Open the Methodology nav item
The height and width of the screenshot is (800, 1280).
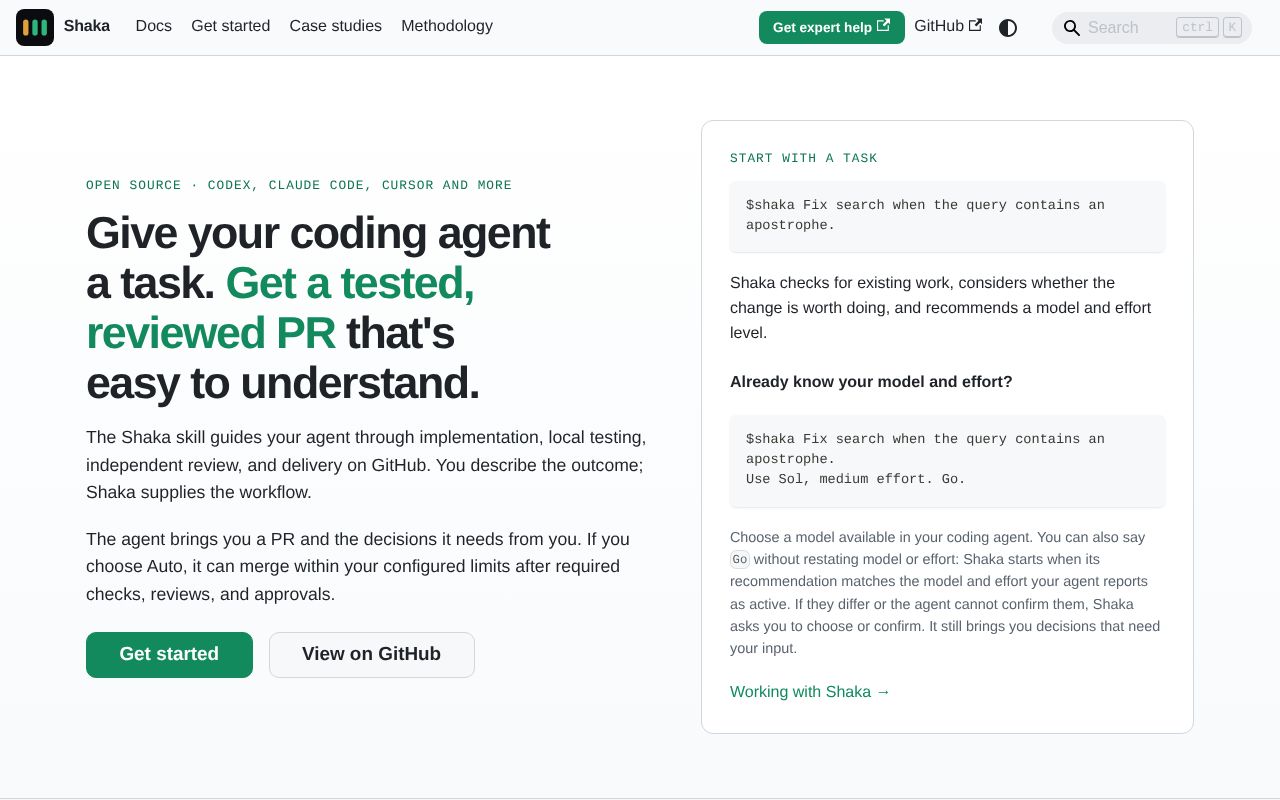[x=447, y=26]
